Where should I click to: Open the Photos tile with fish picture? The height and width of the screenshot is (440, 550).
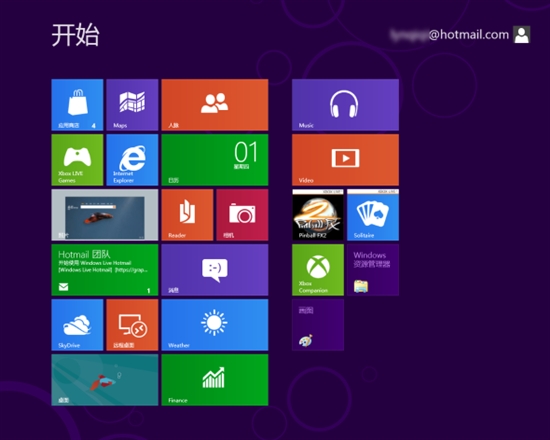coord(105,215)
